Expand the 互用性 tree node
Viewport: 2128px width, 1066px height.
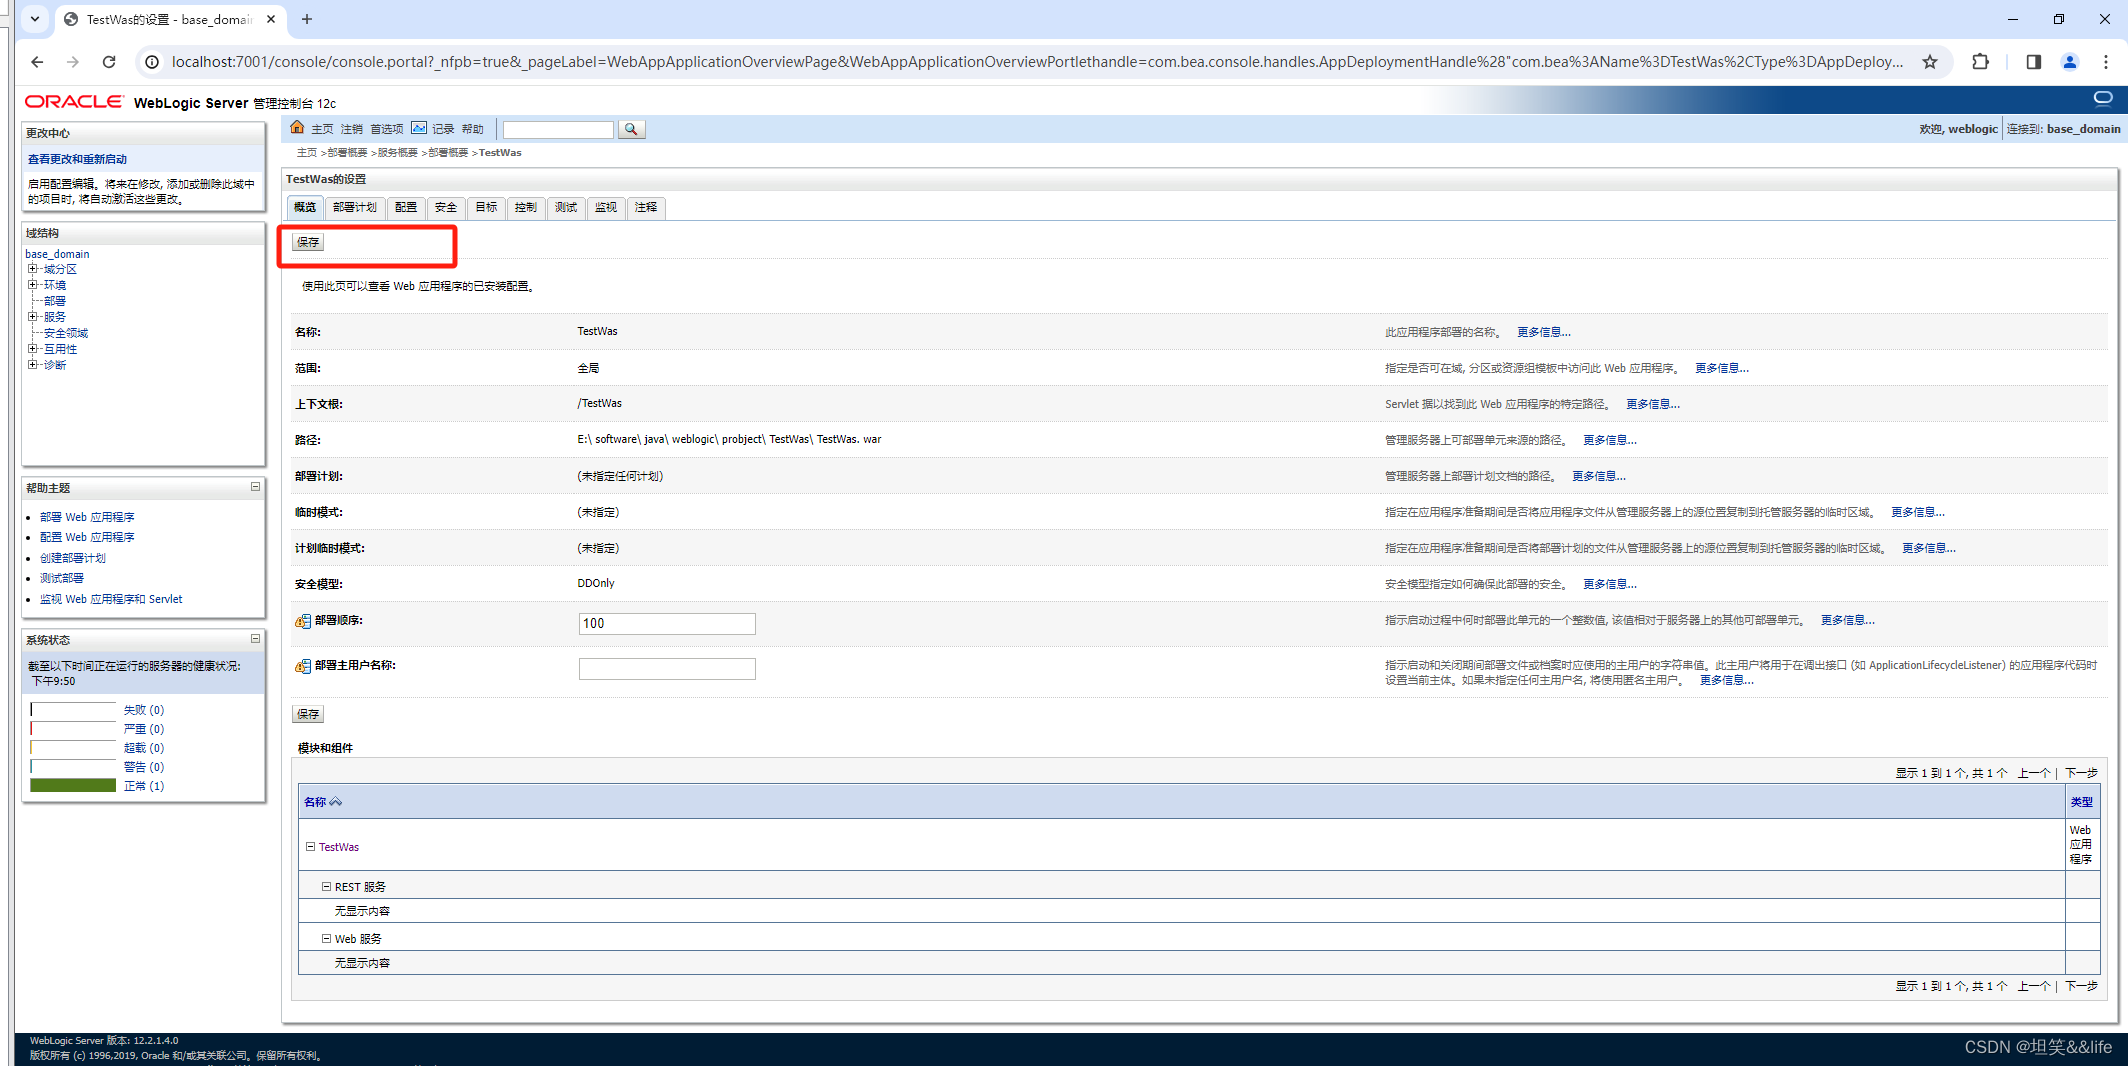pyautogui.click(x=33, y=349)
